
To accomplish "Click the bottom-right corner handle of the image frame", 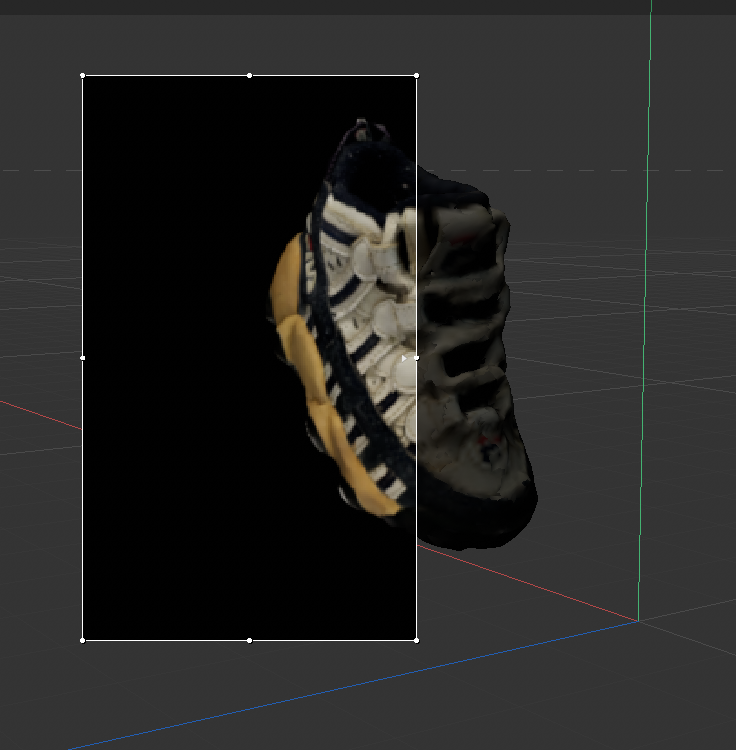I will pos(417,640).
